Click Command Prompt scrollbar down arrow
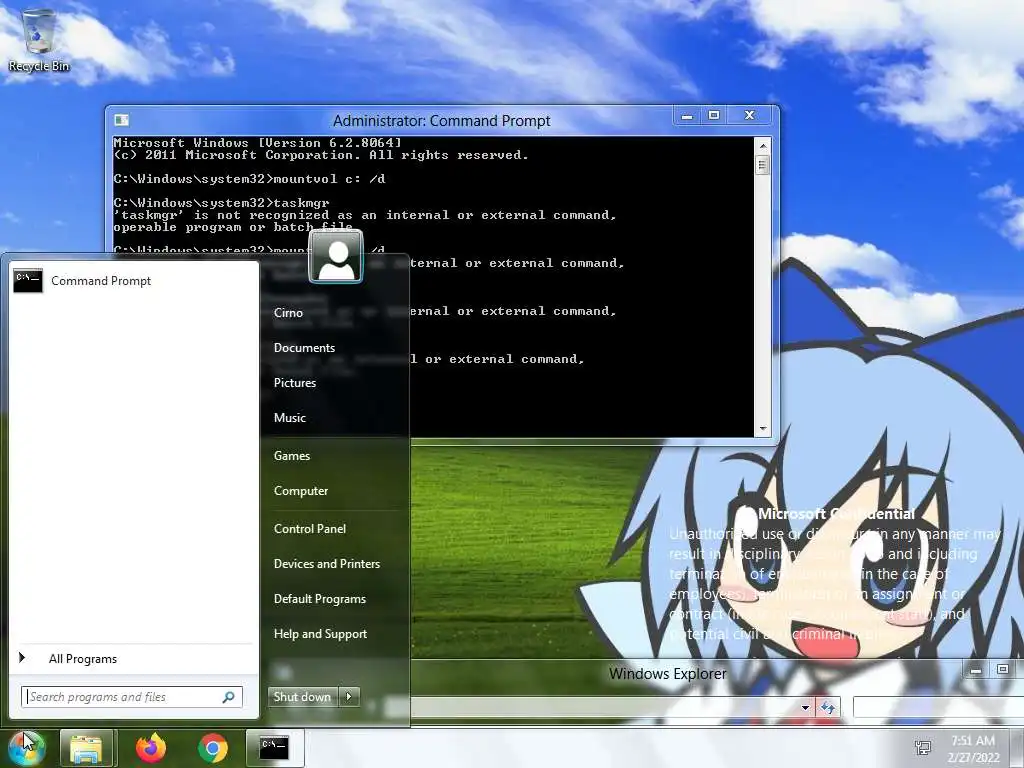The height and width of the screenshot is (768, 1024). pyautogui.click(x=762, y=429)
